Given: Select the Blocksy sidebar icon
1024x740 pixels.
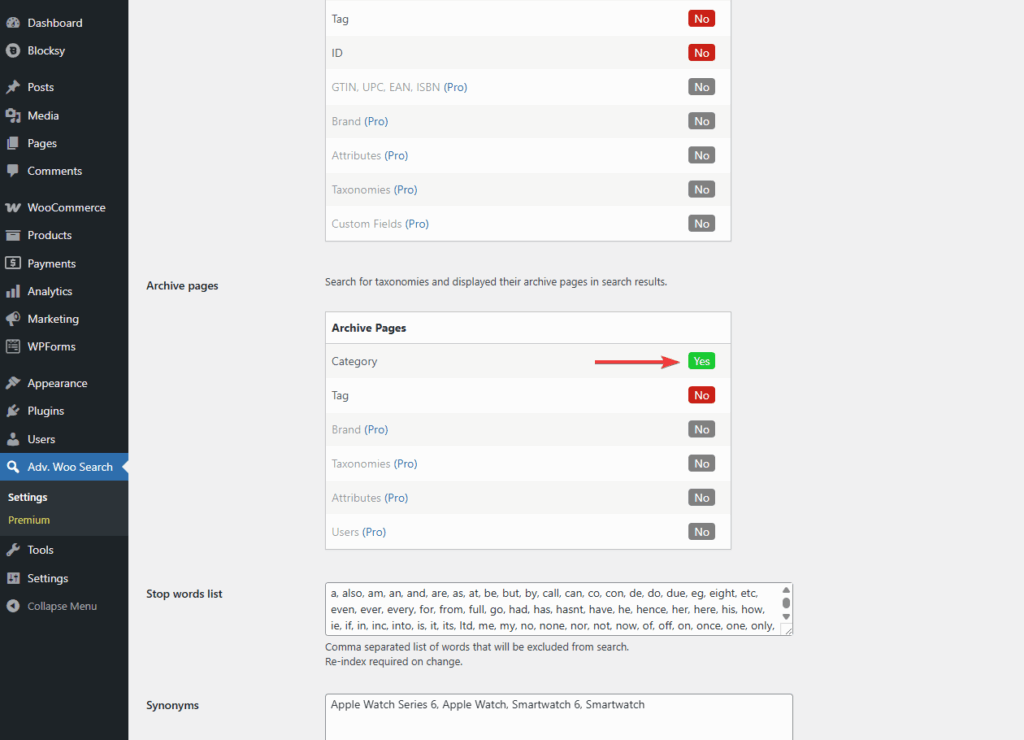Looking at the screenshot, I should (45, 51).
